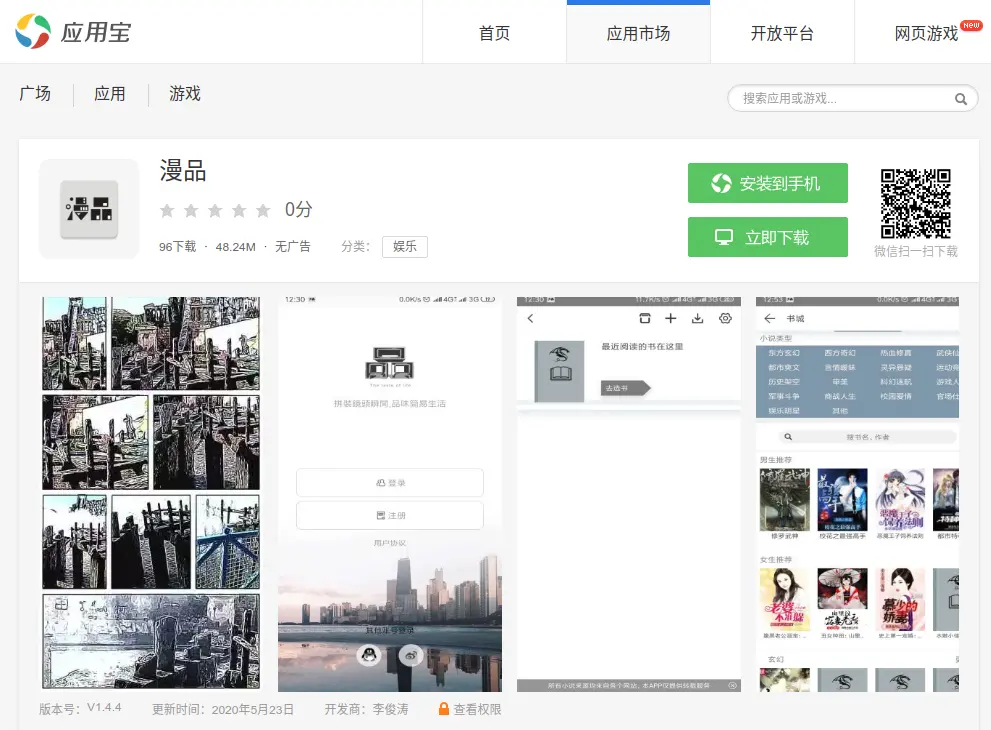Switch to the 应用市场 tab
This screenshot has height=730, width=991.
pos(638,33)
